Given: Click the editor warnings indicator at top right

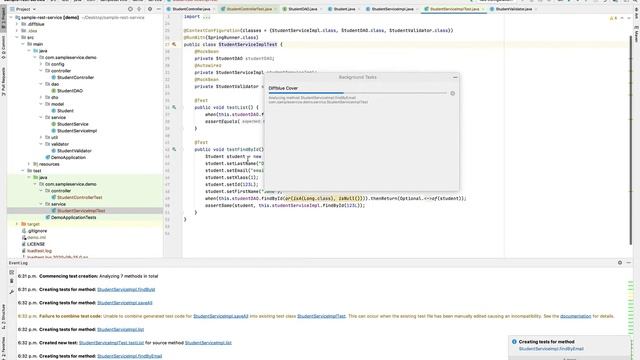Looking at the screenshot, I should click(613, 18).
